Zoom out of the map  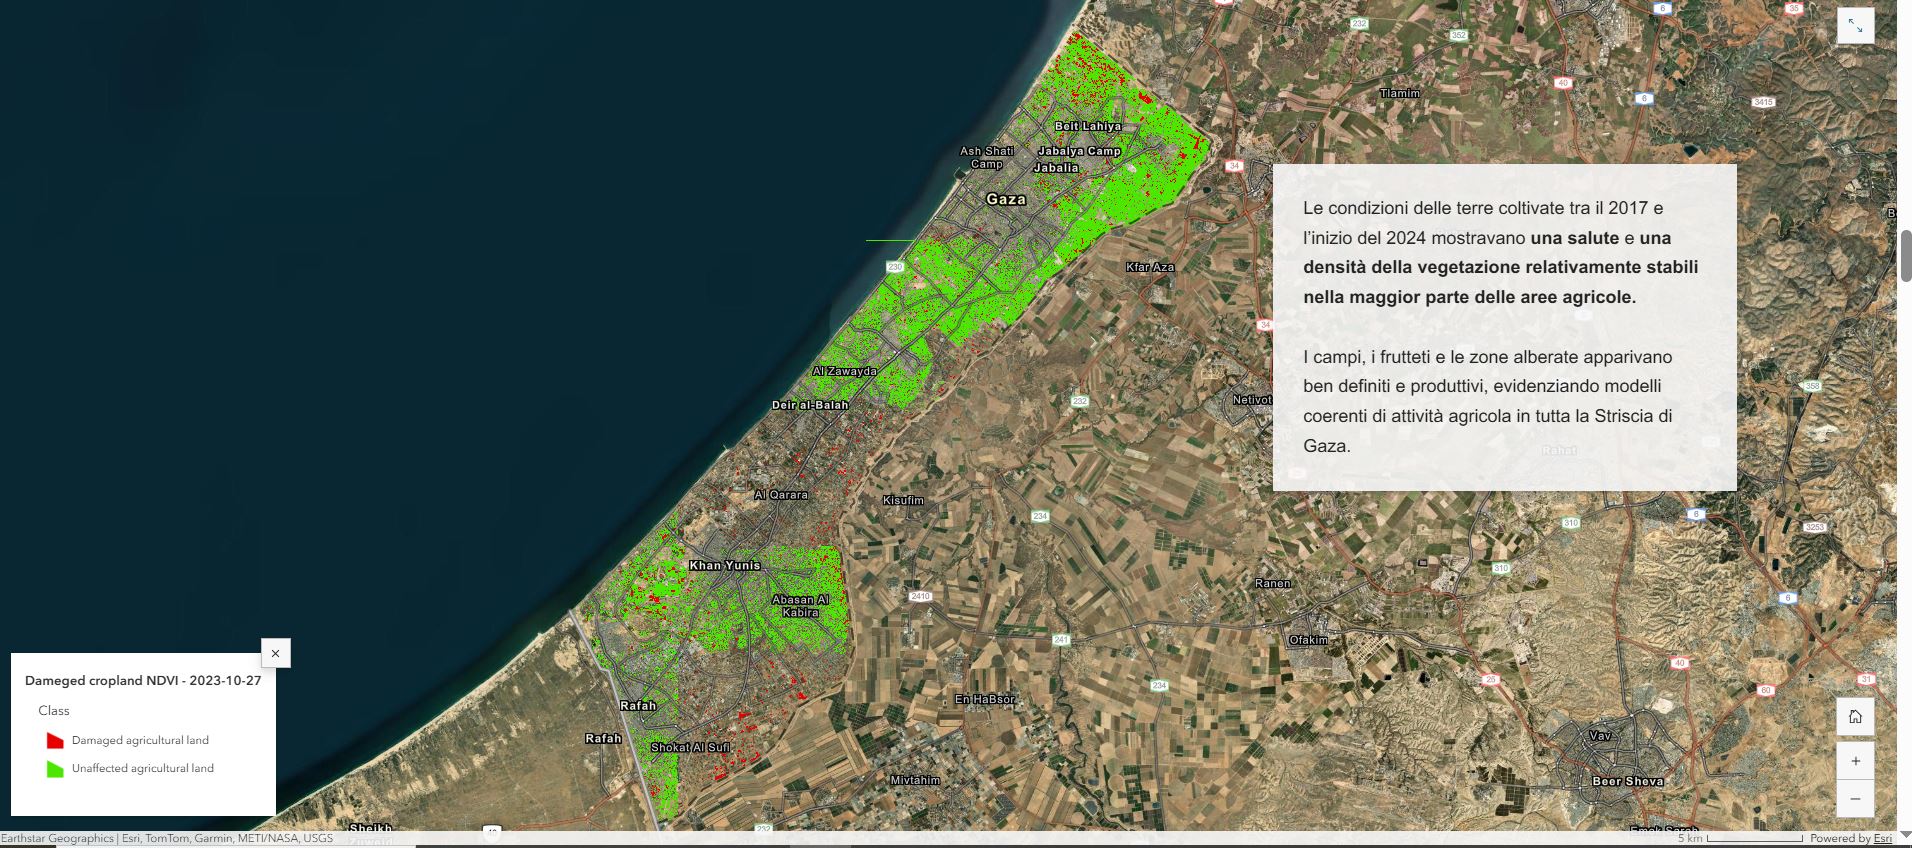pyautogui.click(x=1855, y=798)
